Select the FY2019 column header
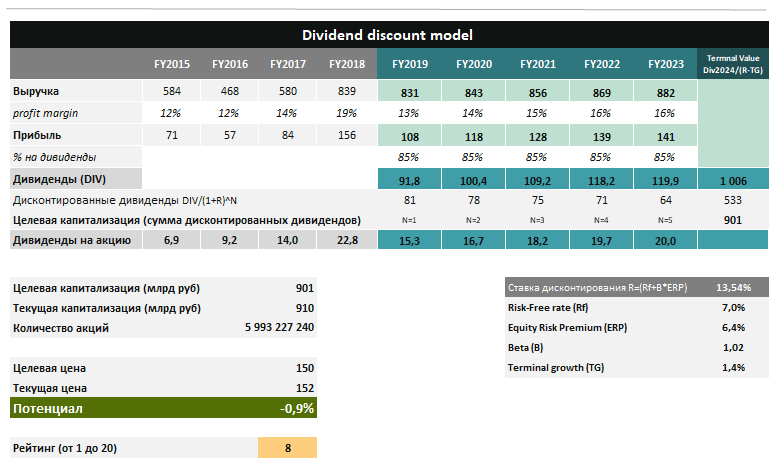 pyautogui.click(x=409, y=64)
